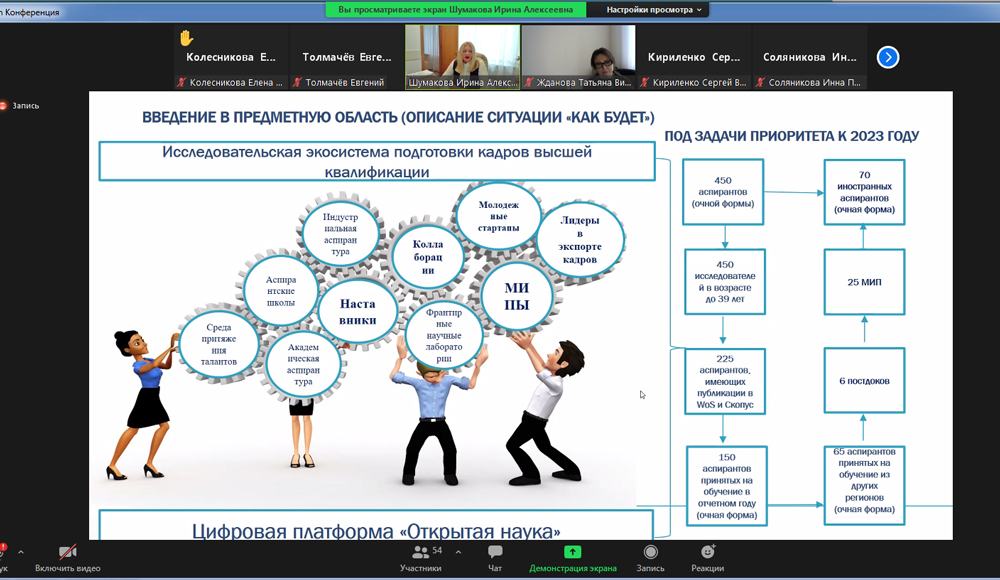Click the raised hand icon on Колесникова tile
Screen dimensions: 1000x580
186,38
